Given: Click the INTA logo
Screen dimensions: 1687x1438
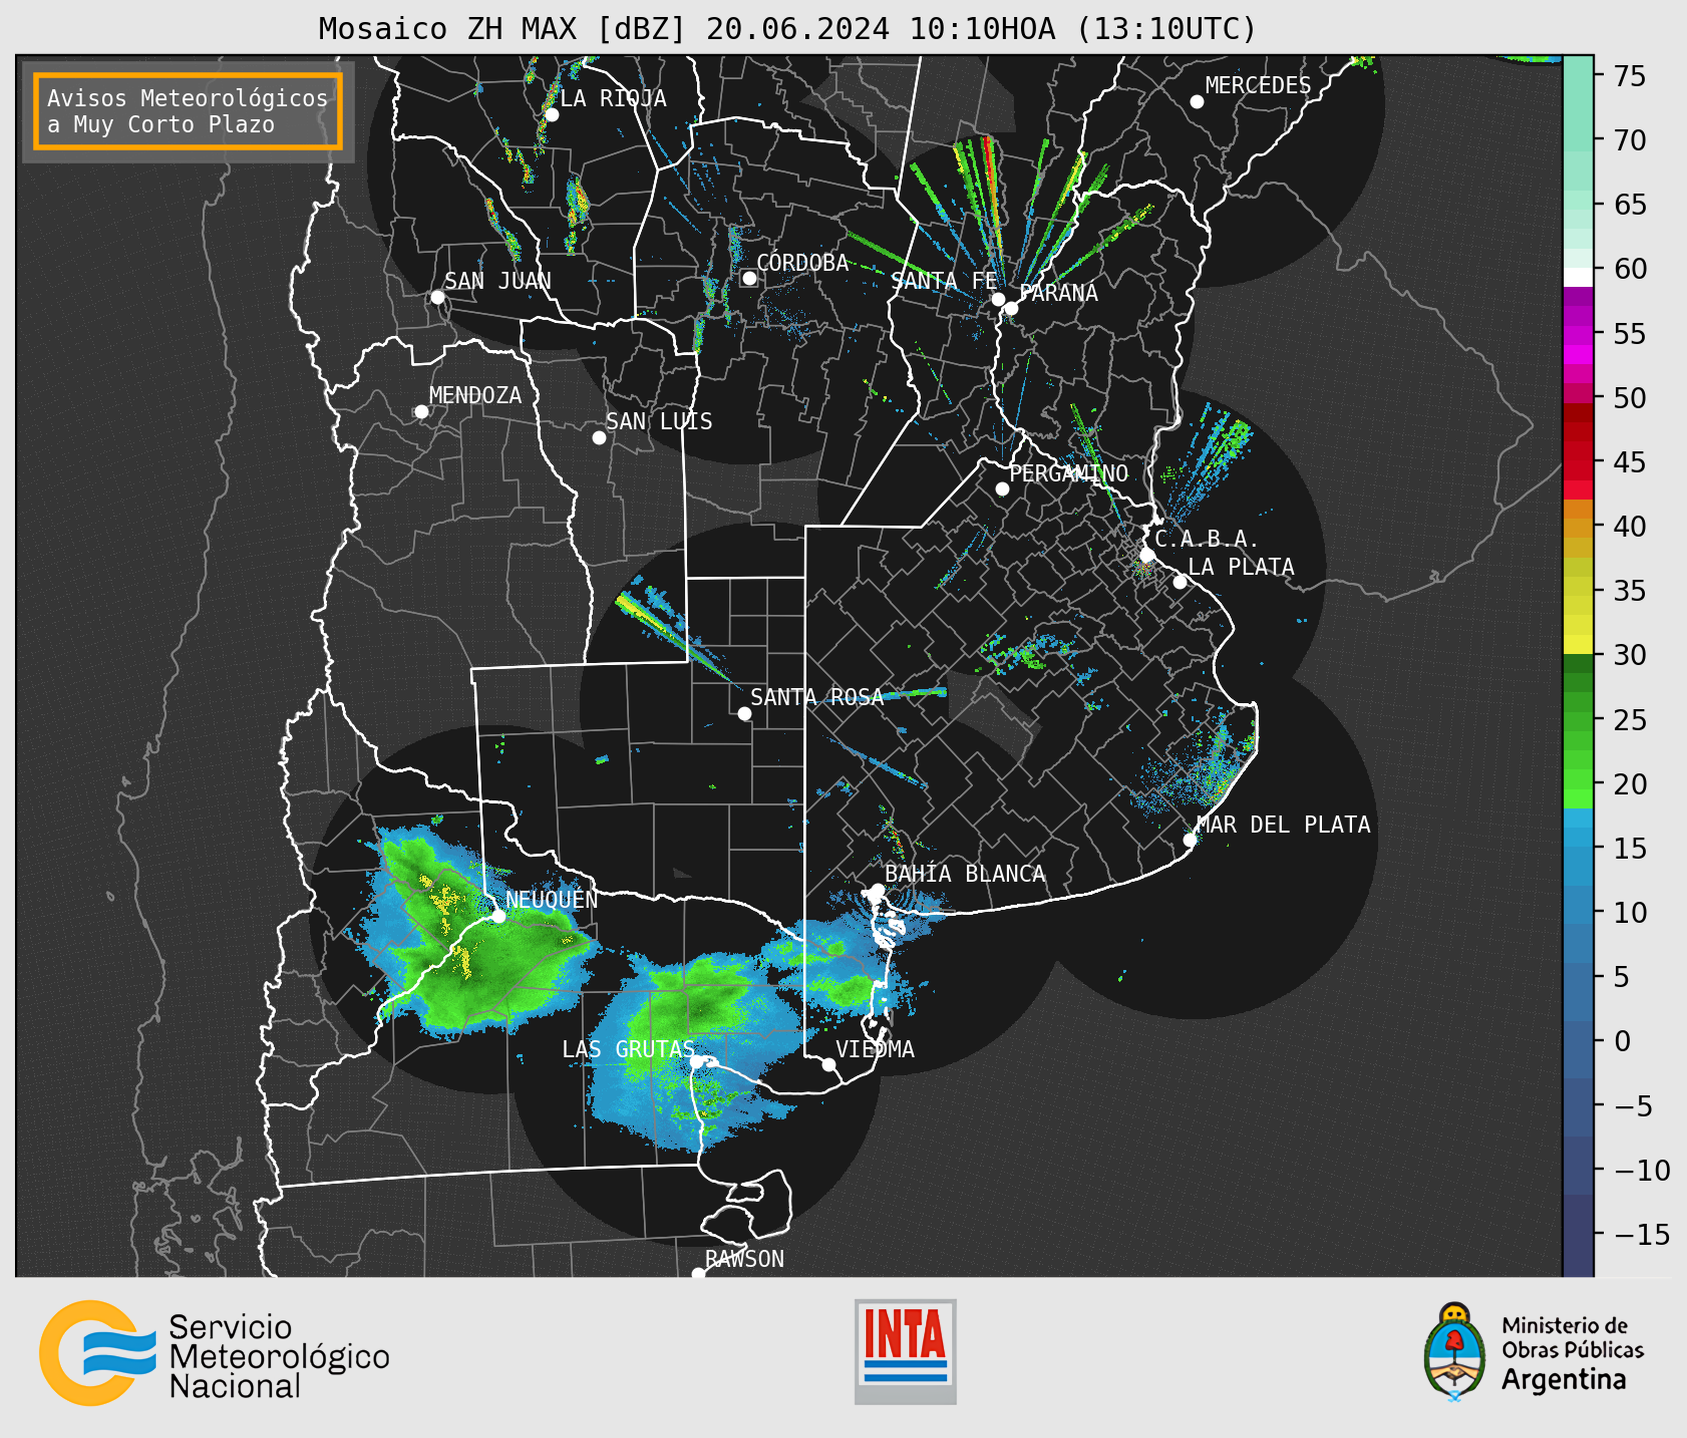Looking at the screenshot, I should [x=905, y=1351].
